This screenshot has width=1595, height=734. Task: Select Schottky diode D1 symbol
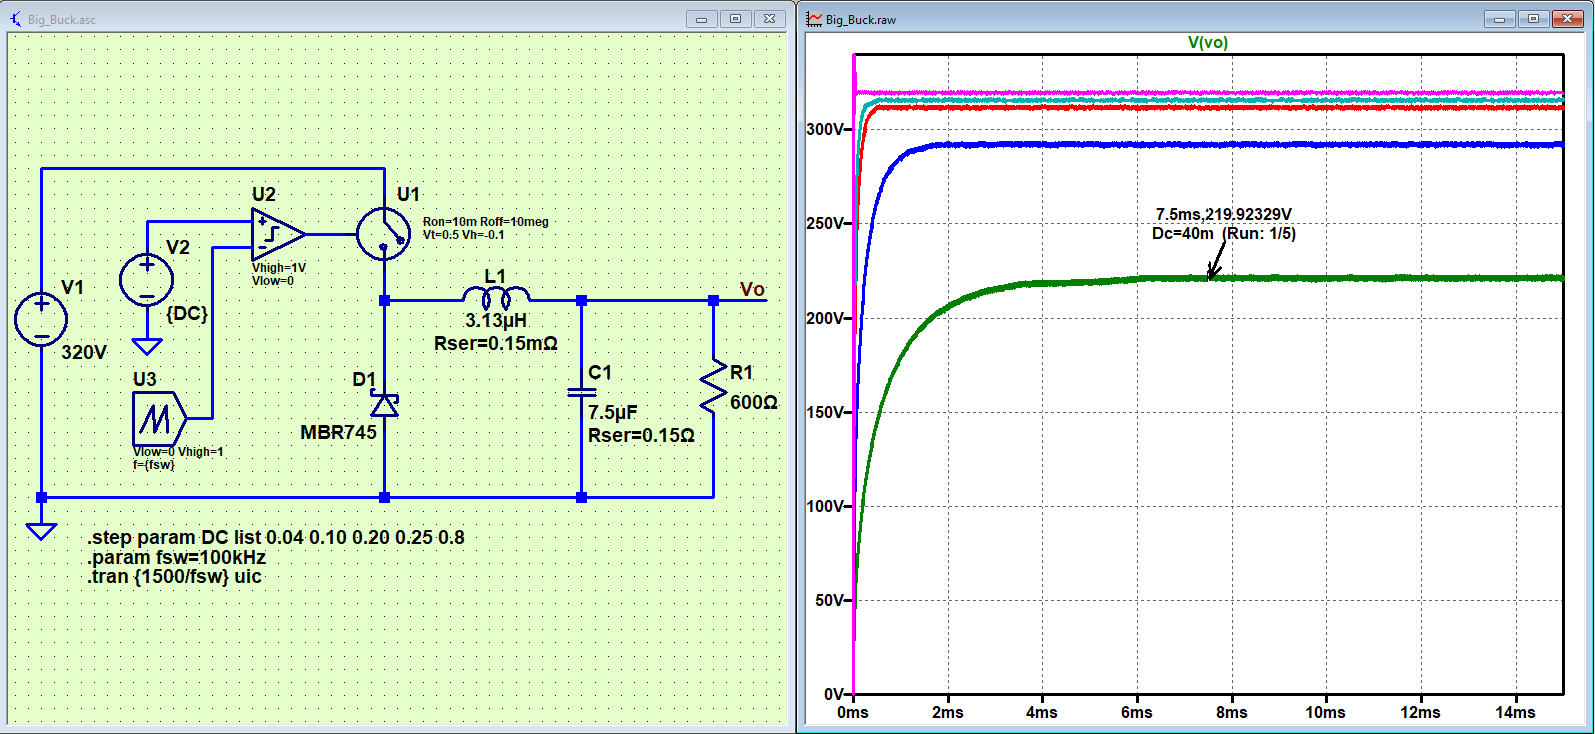[x=385, y=405]
